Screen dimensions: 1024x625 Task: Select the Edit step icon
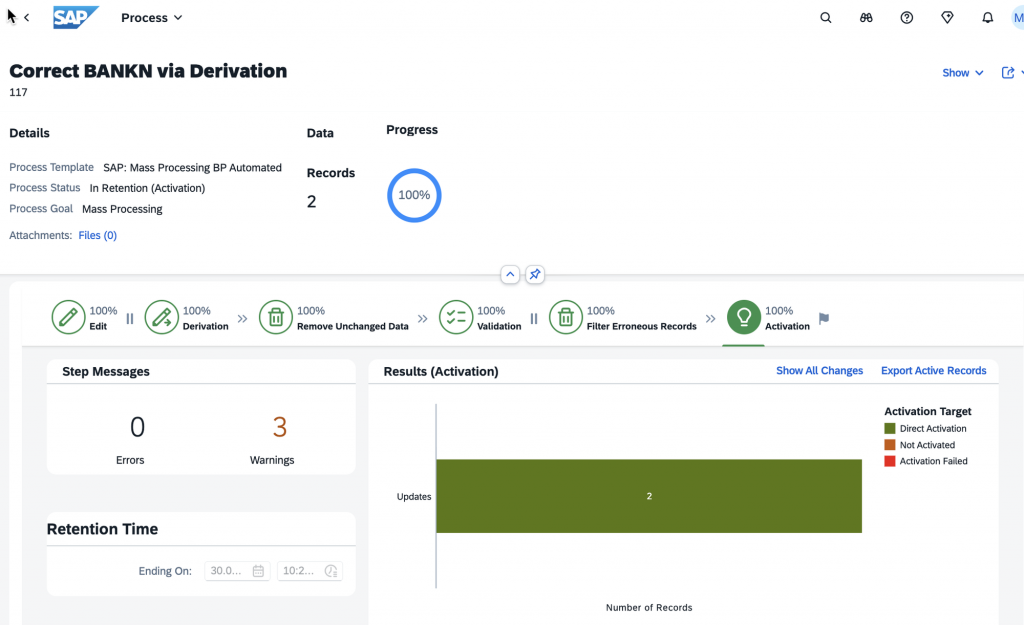[69, 317]
